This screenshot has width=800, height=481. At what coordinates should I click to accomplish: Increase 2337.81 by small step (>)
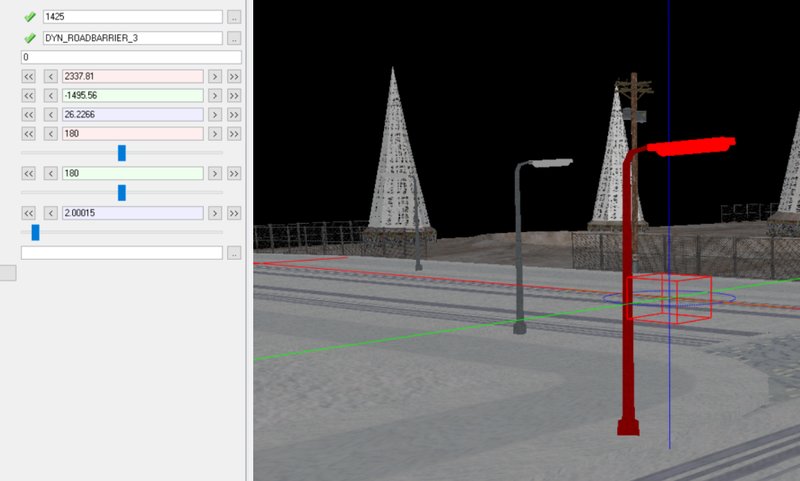pyautogui.click(x=215, y=77)
